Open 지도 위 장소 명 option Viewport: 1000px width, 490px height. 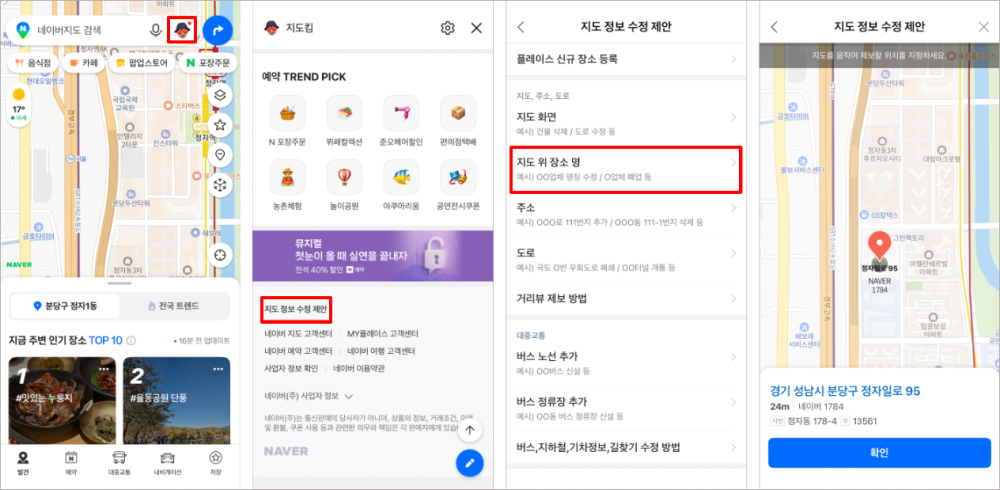(626, 169)
